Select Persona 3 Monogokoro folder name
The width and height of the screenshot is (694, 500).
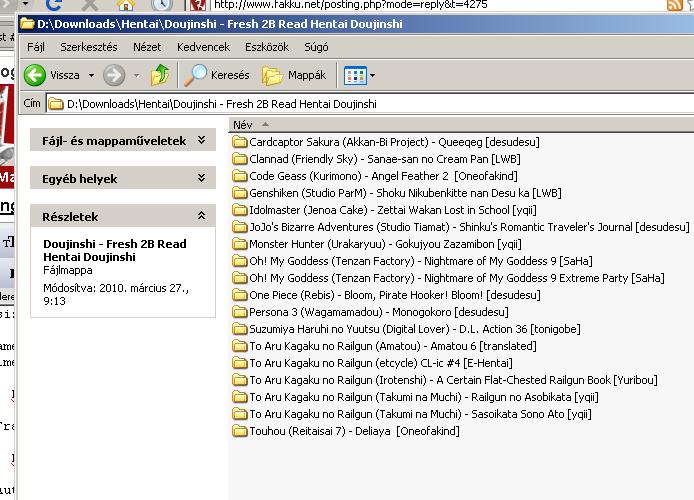[379, 312]
